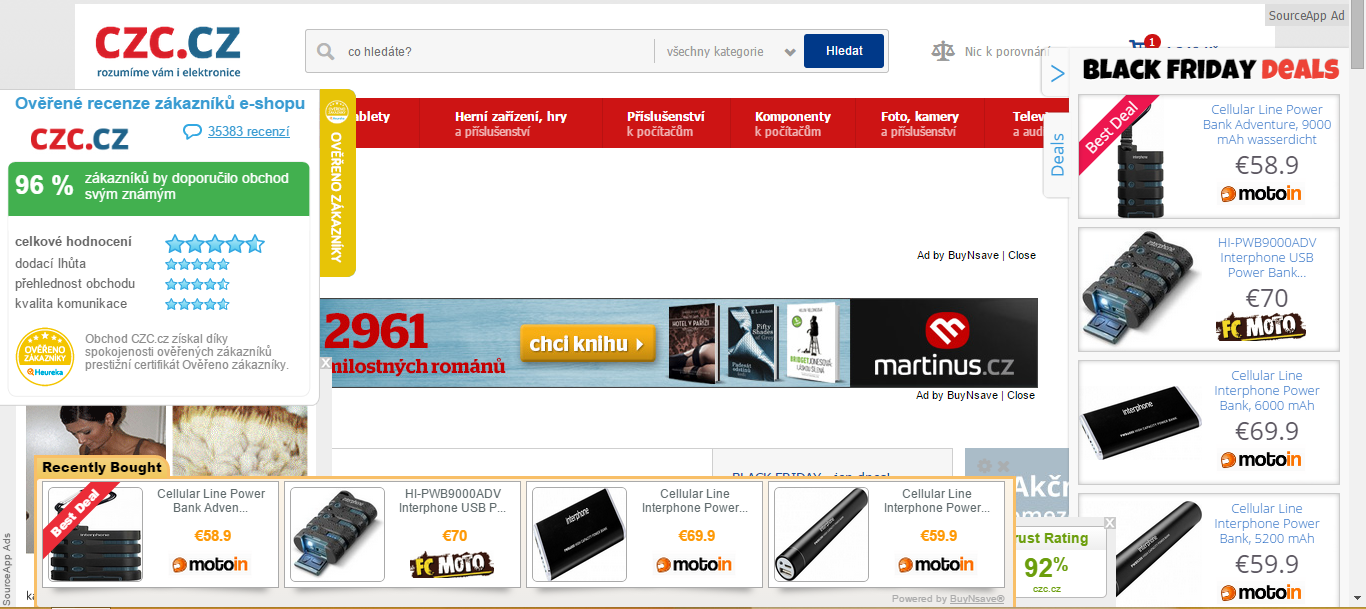Click Recently Bought item priced €59.9
1366x609 pixels.
(x=887, y=536)
